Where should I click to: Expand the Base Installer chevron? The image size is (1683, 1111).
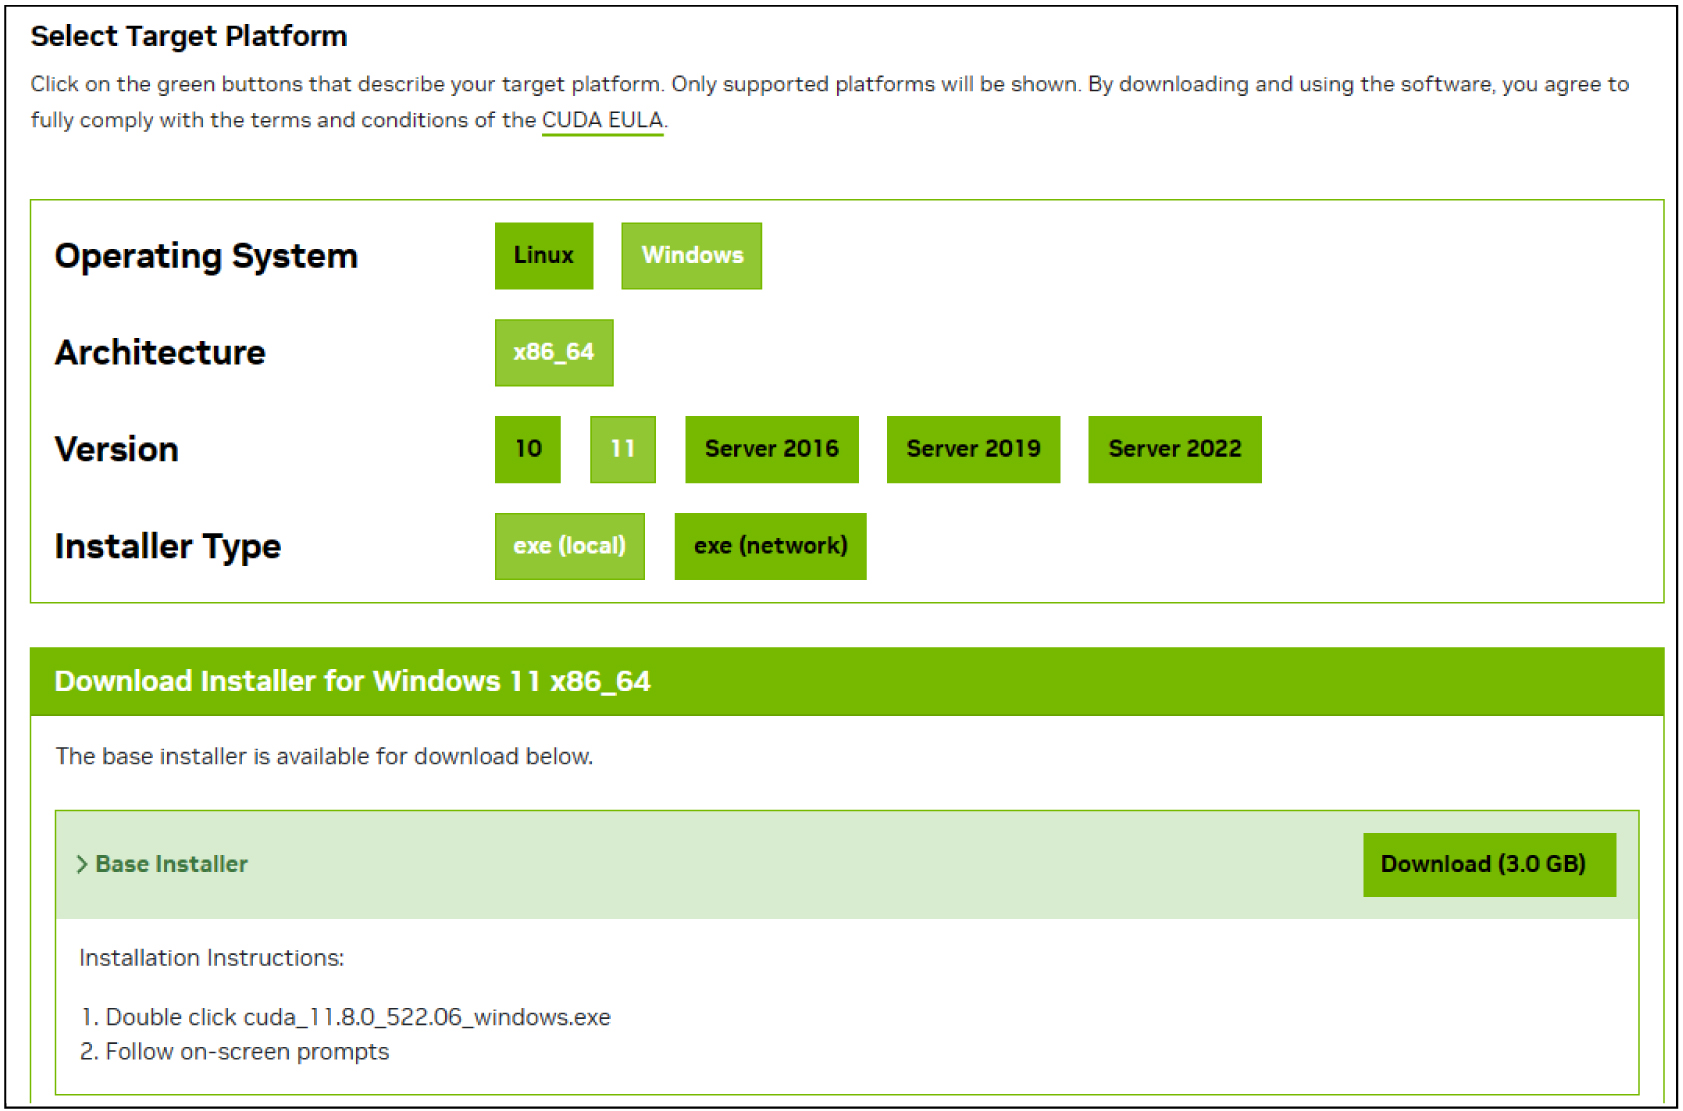(82, 865)
